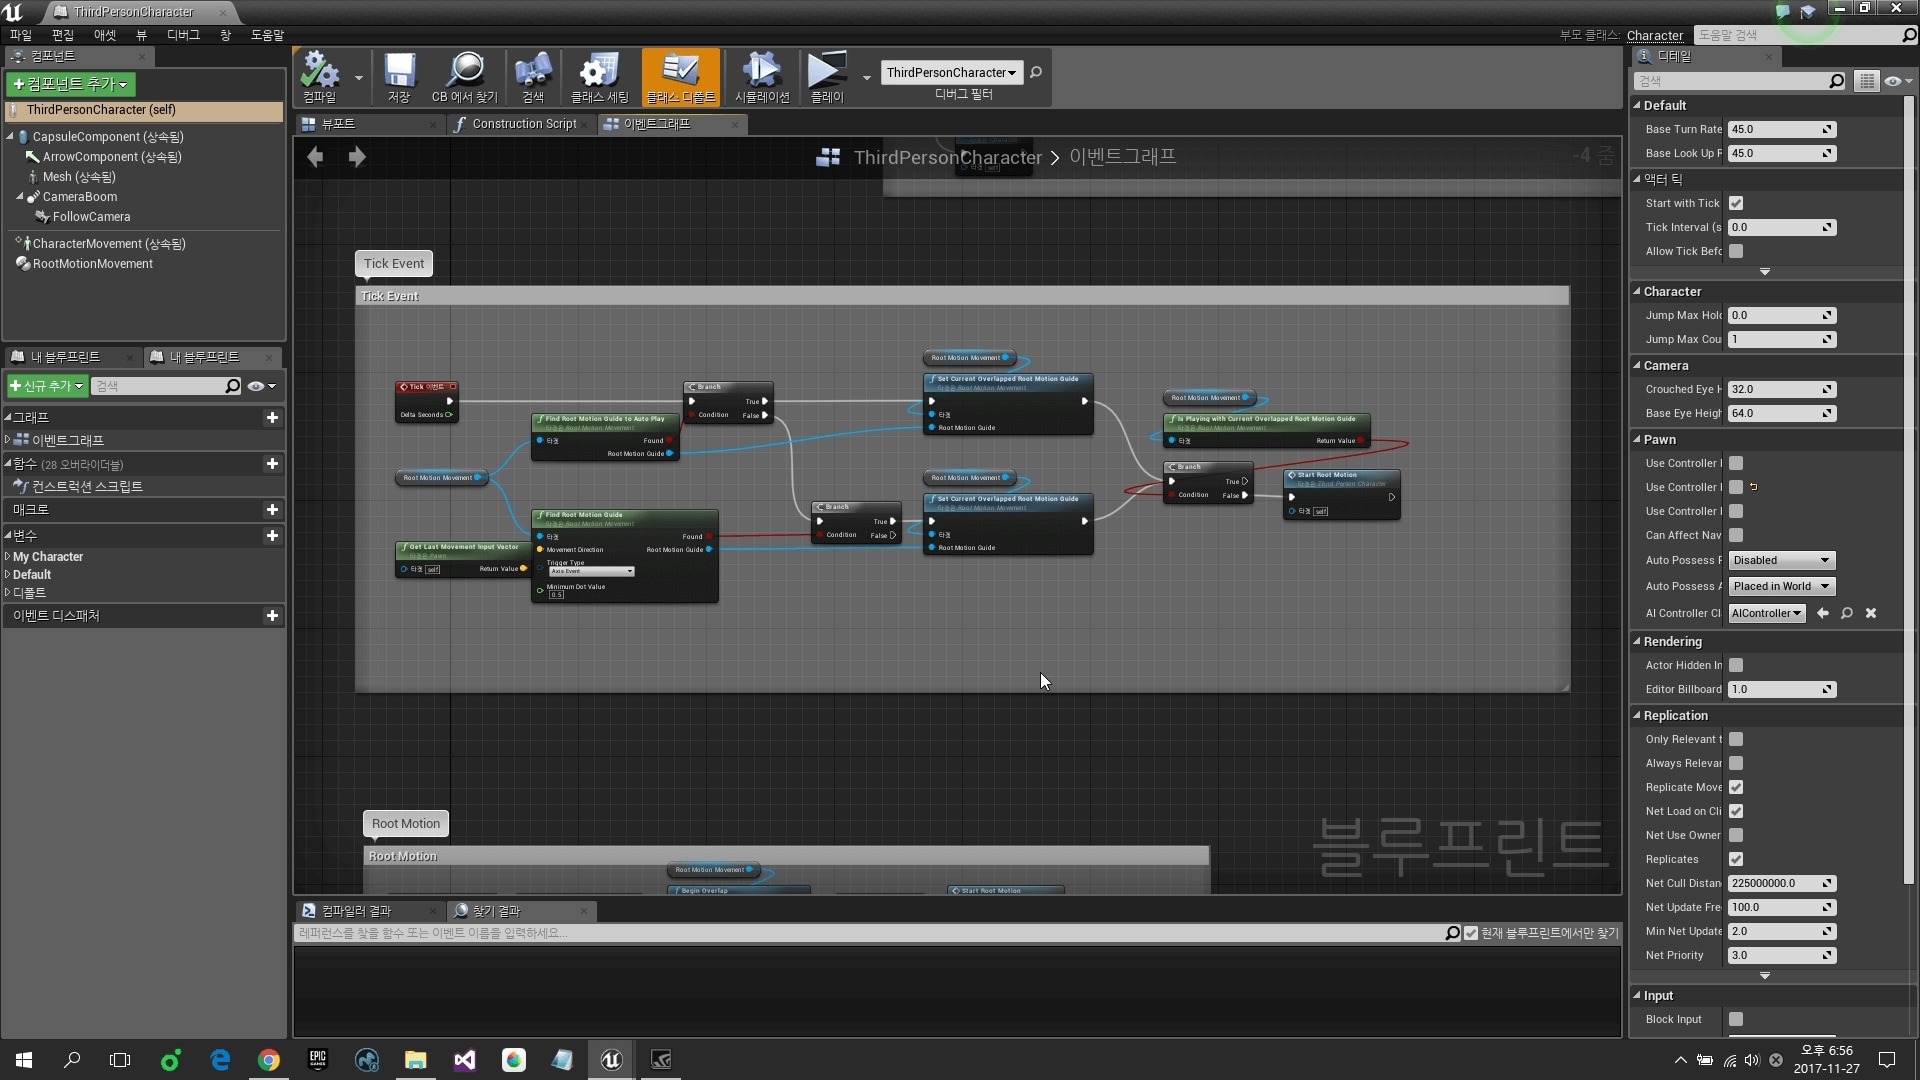
Task: Enable Block Input checkbox
Action: [1736, 1019]
